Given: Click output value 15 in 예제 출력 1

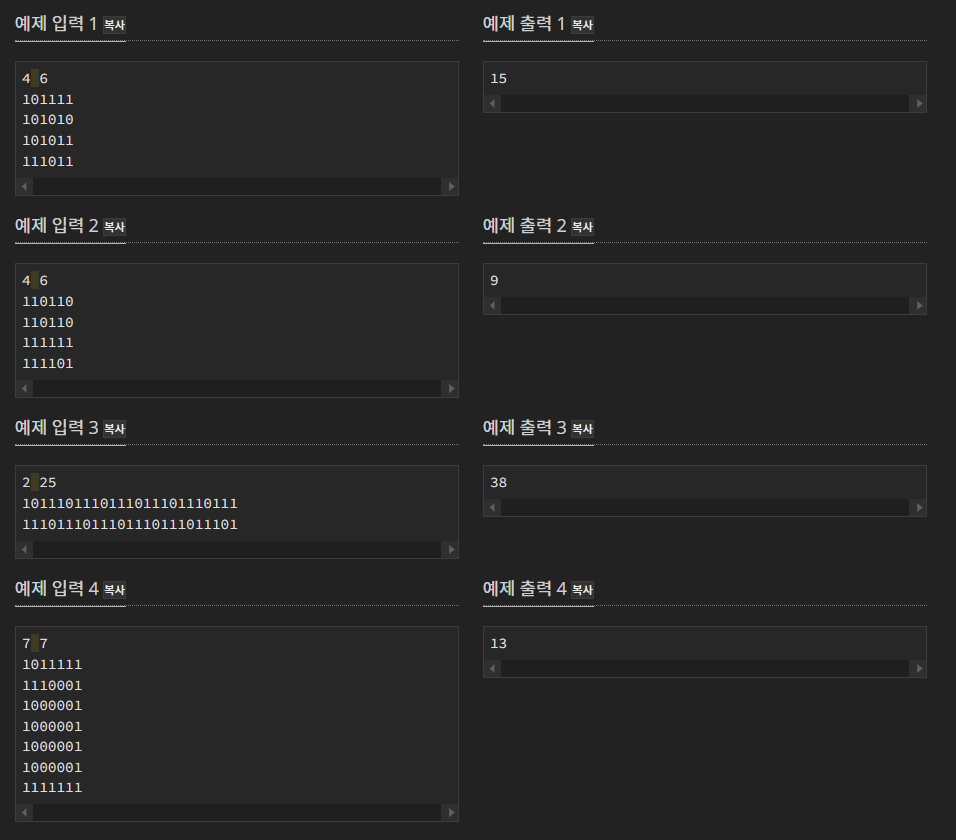Looking at the screenshot, I should pyautogui.click(x=498, y=79).
